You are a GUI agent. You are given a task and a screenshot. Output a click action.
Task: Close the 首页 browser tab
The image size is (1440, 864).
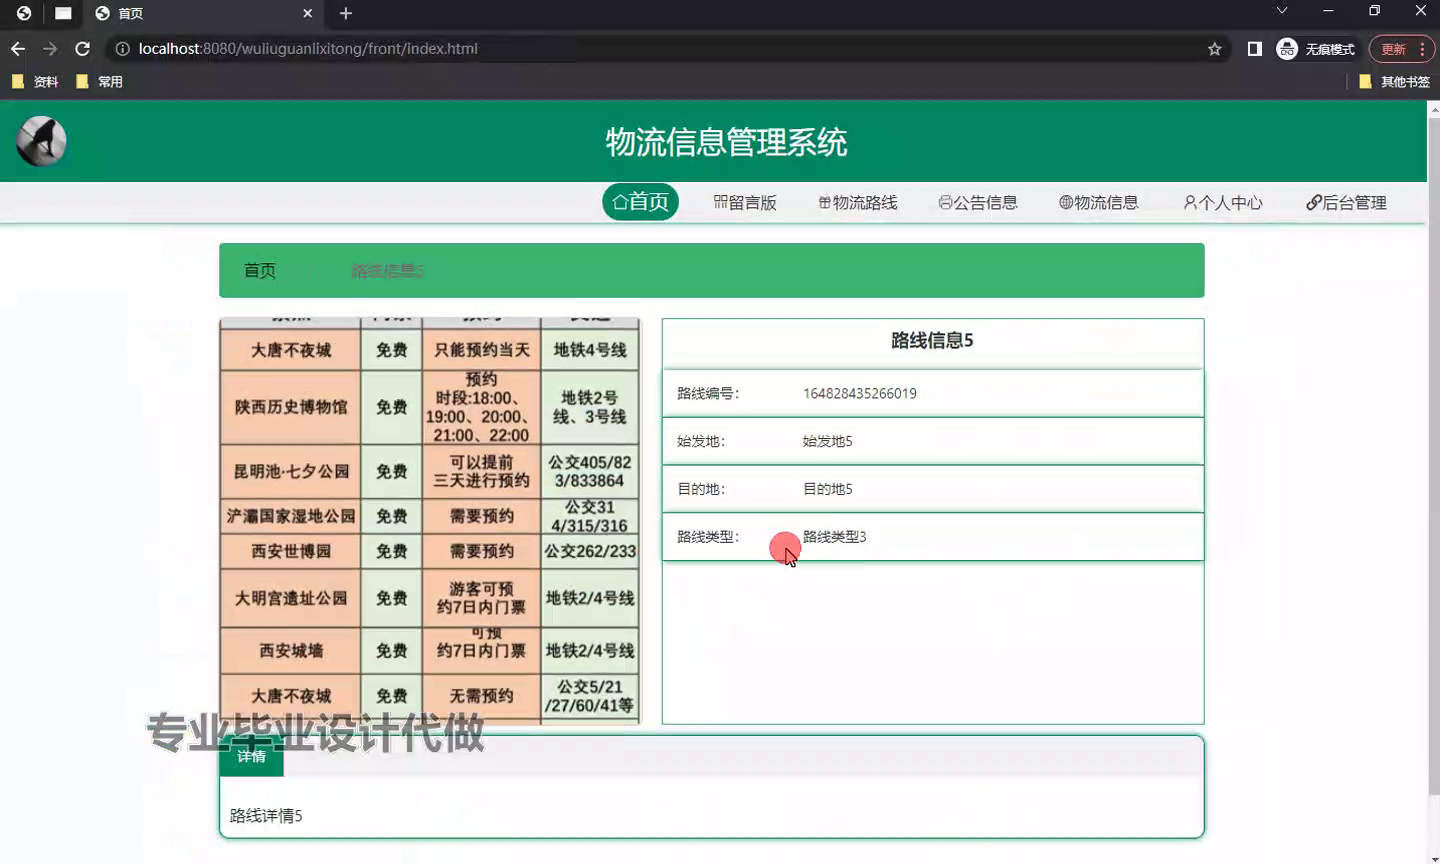(308, 13)
